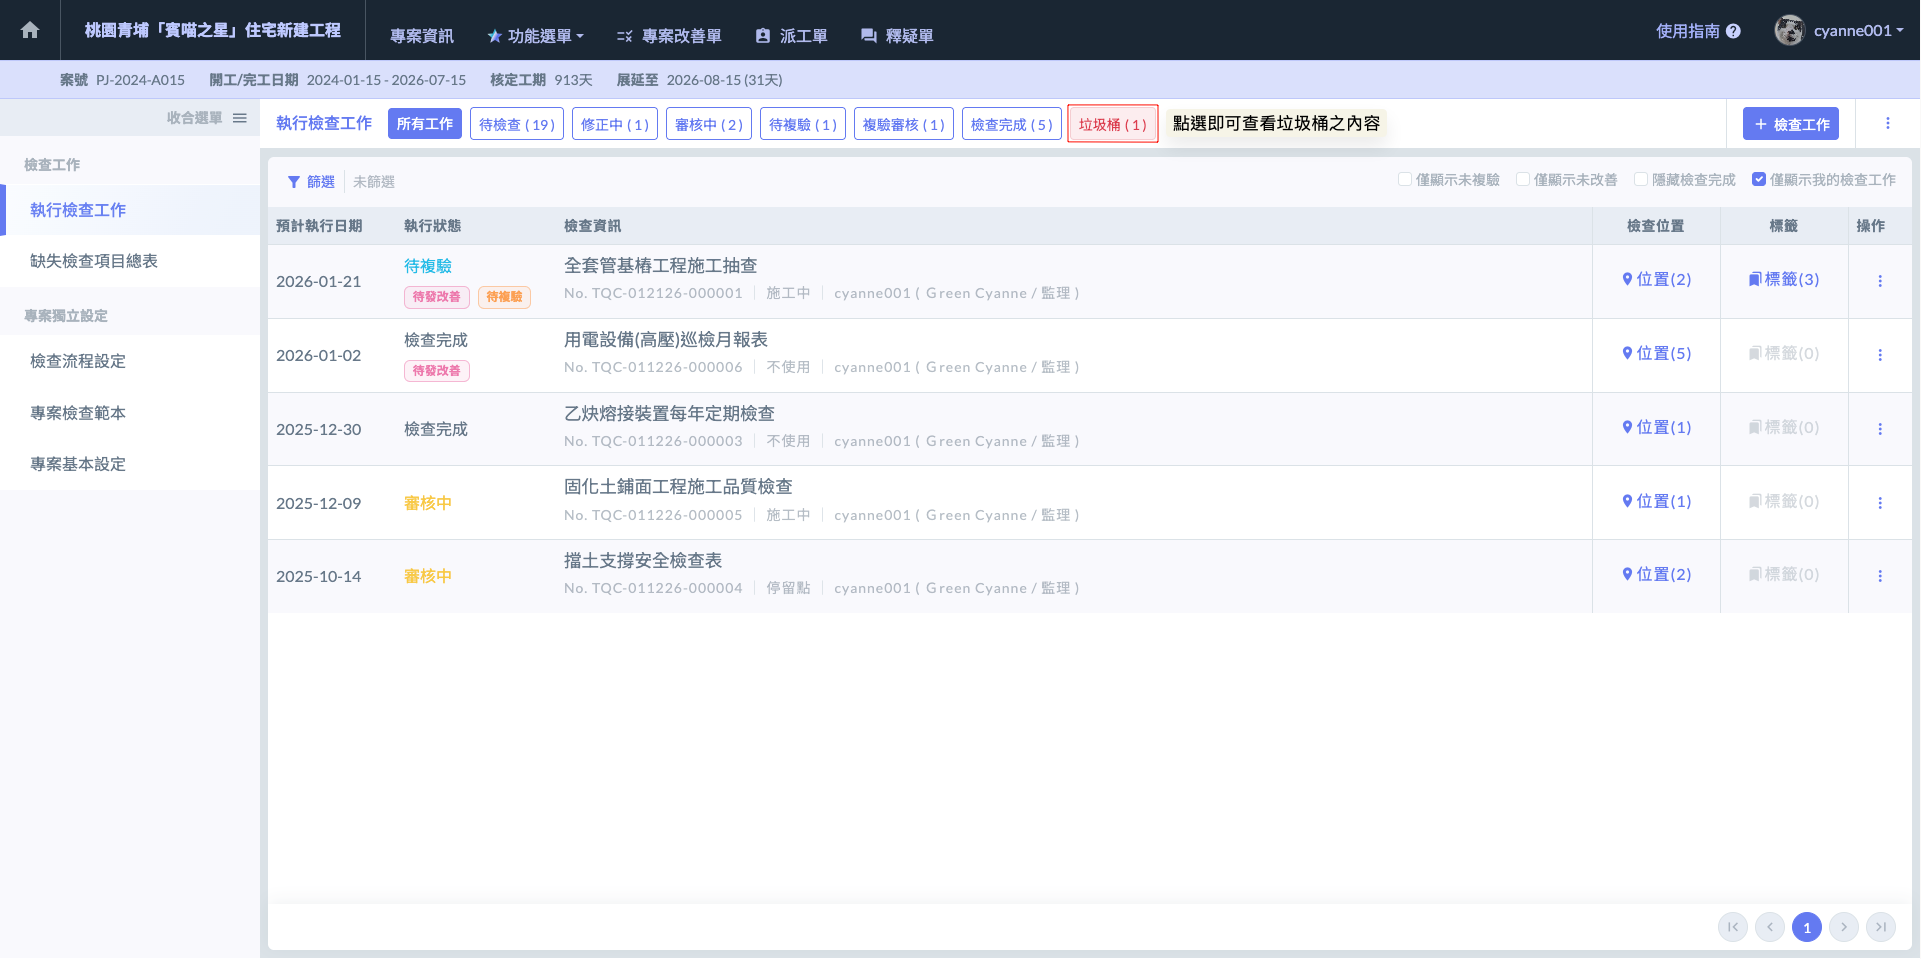Expand the 功能選單 dropdown

535,36
